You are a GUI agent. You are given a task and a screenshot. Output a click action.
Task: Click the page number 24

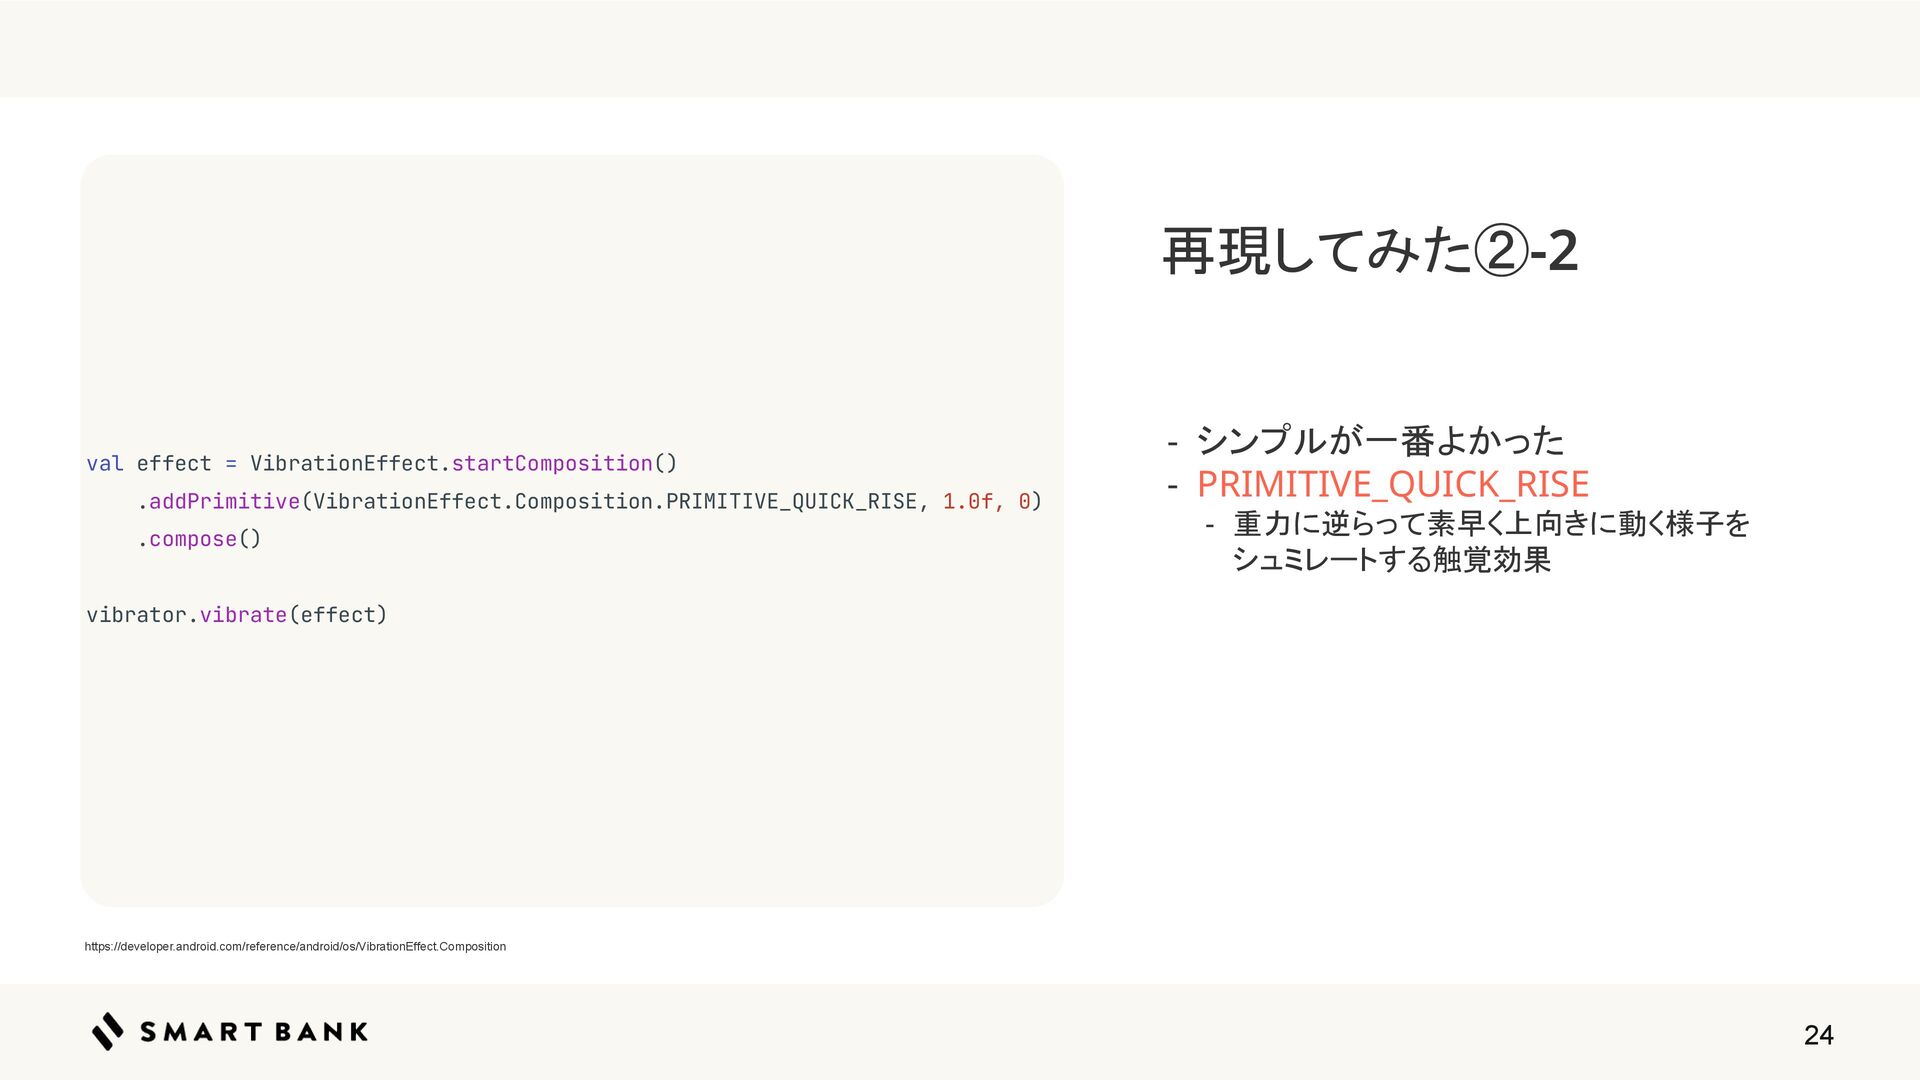[1818, 1035]
